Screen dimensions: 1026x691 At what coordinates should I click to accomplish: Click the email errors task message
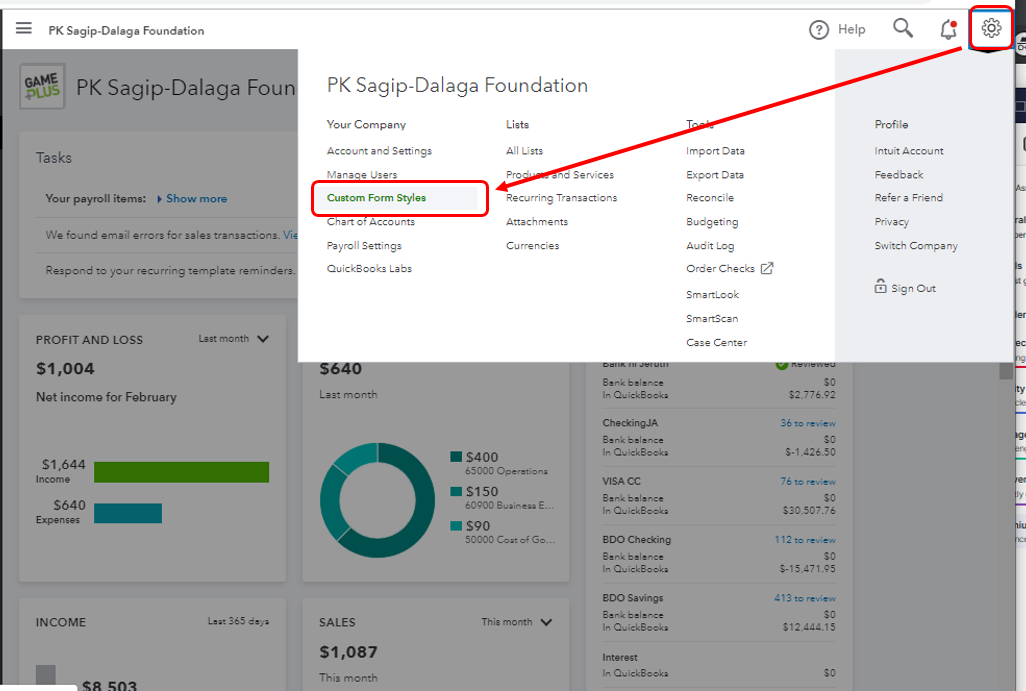(162, 235)
